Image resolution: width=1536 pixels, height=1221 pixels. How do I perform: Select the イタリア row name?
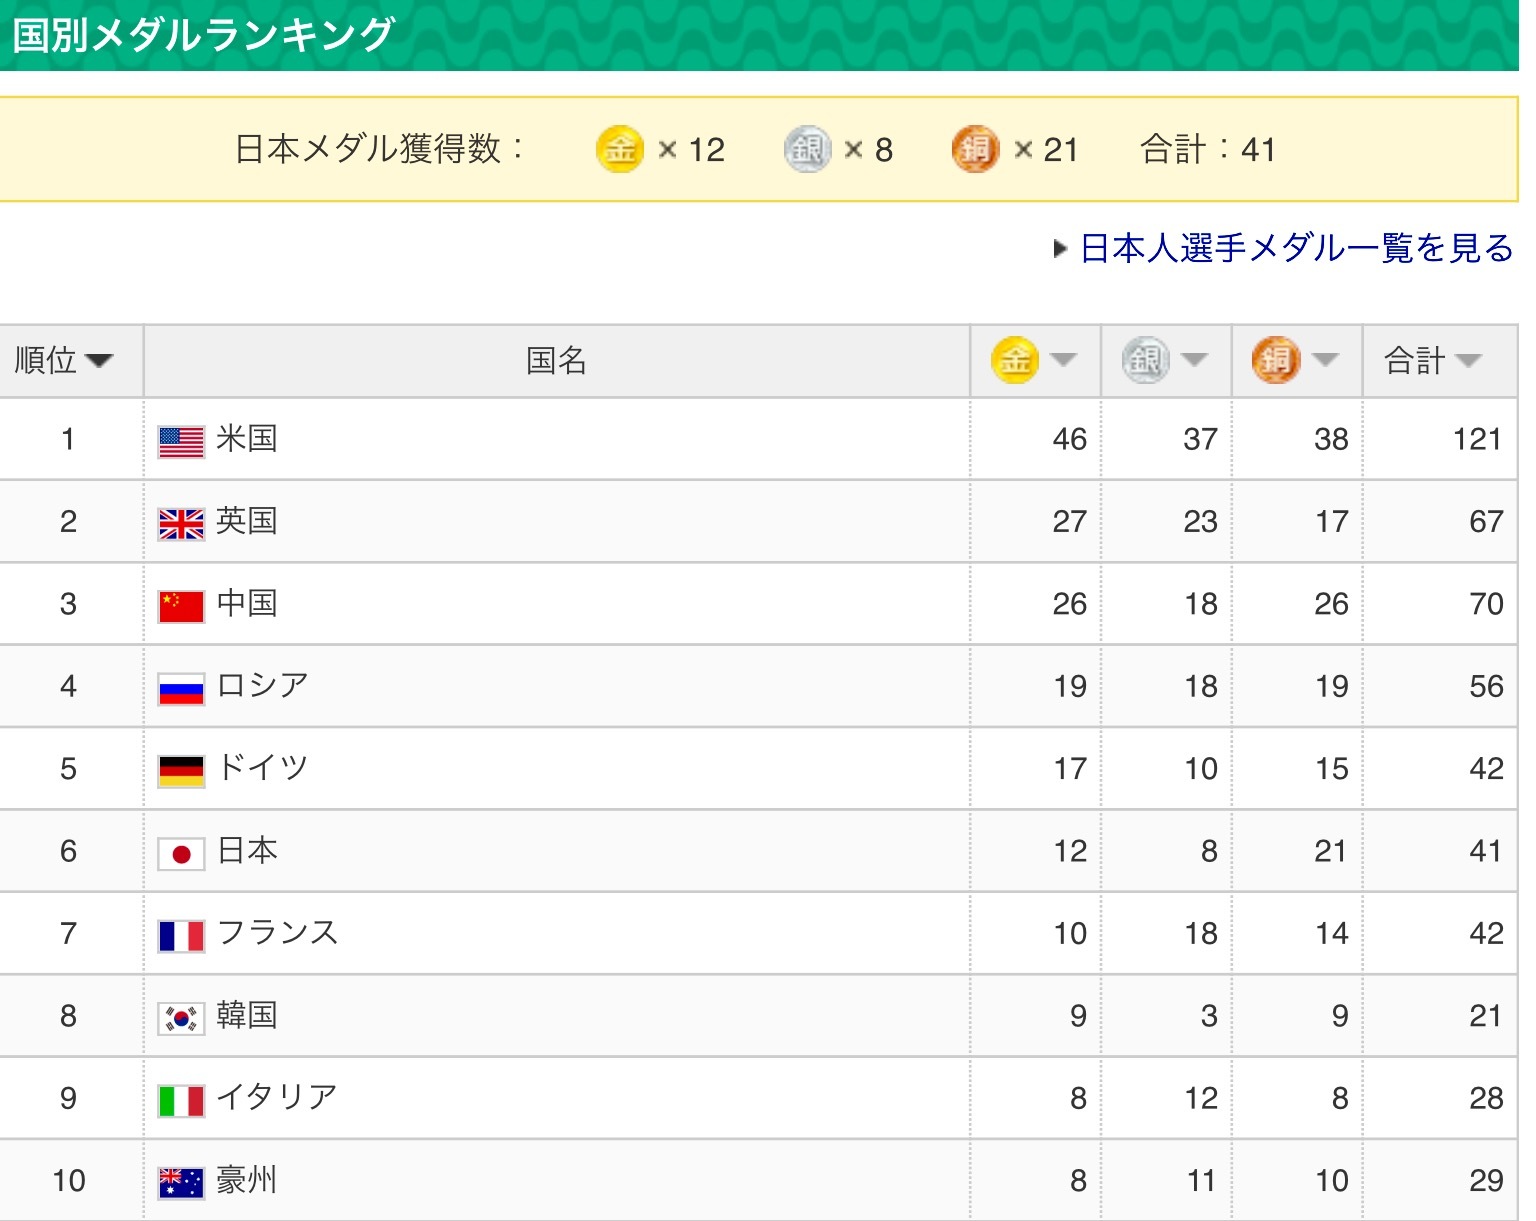point(277,1098)
